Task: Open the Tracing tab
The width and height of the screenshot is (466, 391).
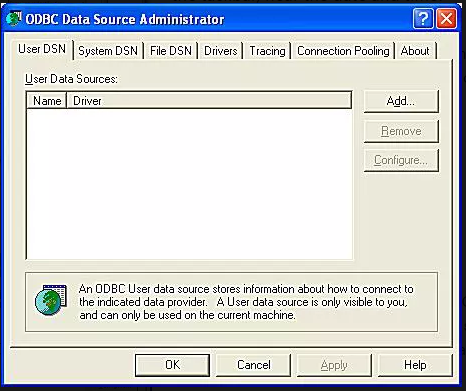Action: click(x=267, y=51)
